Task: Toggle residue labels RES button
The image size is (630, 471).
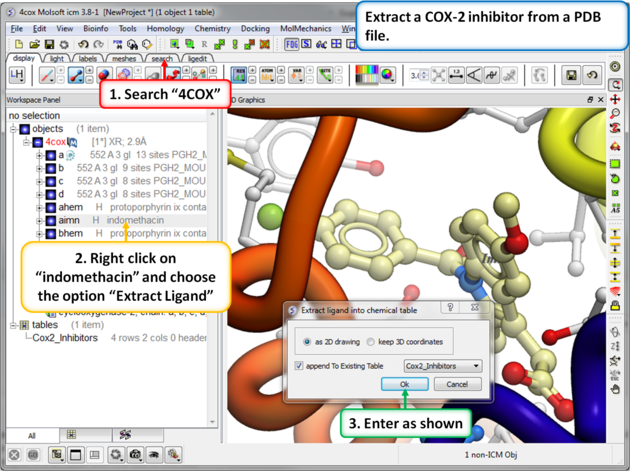Action: [239, 75]
